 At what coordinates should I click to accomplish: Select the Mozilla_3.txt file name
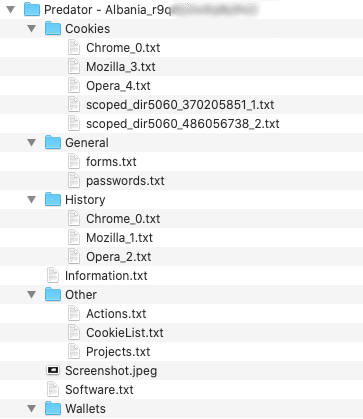[x=121, y=67]
